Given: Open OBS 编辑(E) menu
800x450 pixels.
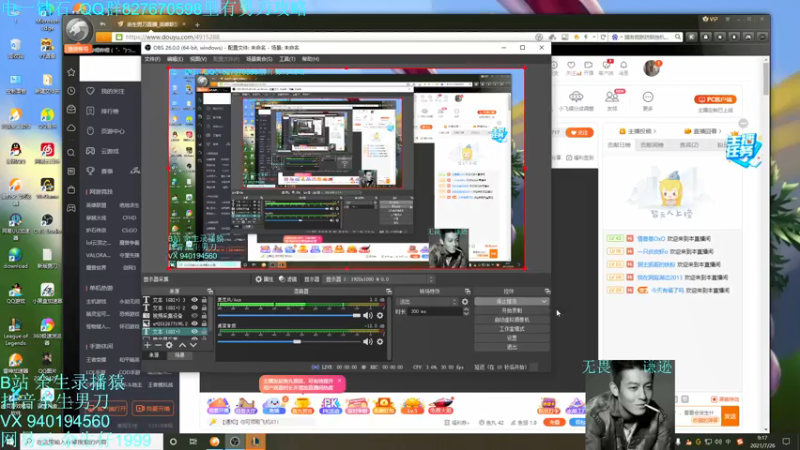Looking at the screenshot, I should [x=175, y=59].
